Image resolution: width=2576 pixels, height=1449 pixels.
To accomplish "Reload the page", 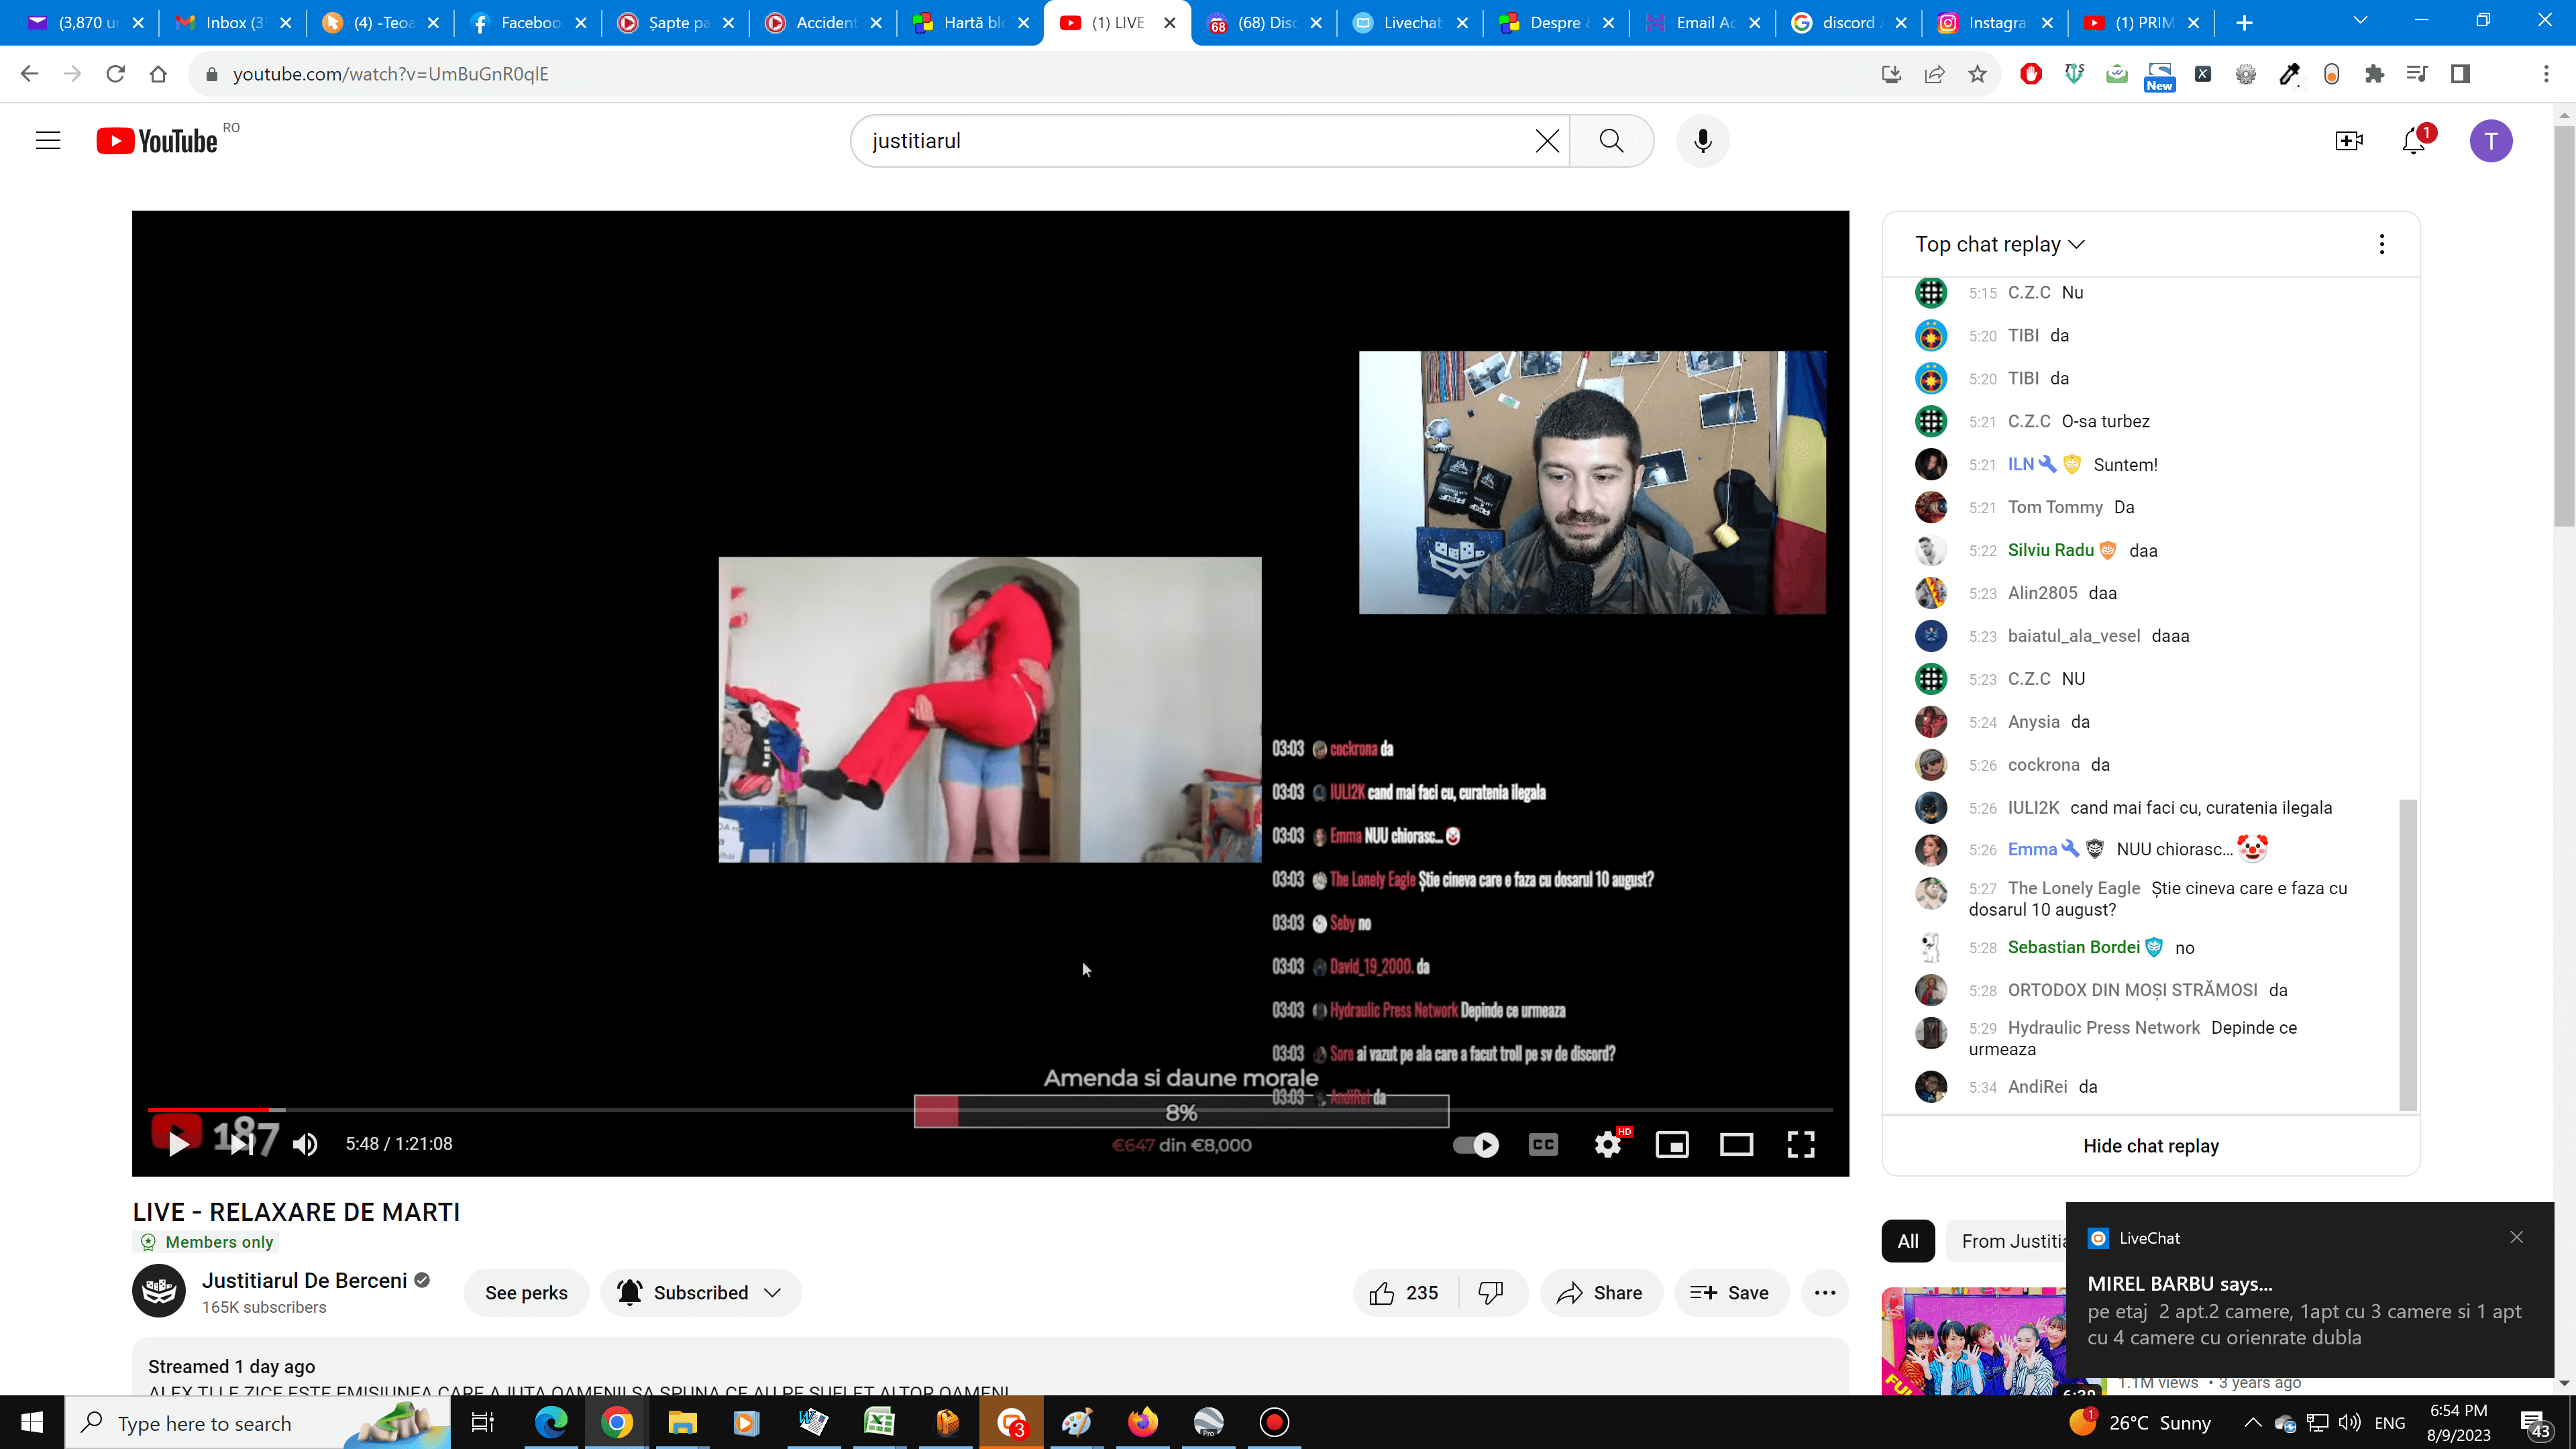I will pos(115,74).
